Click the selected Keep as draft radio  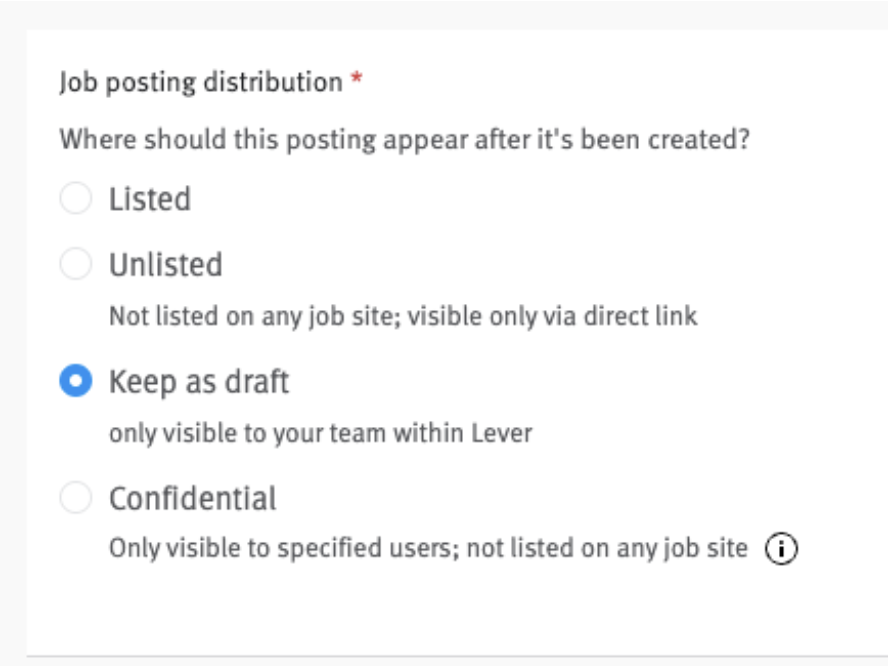tap(76, 381)
